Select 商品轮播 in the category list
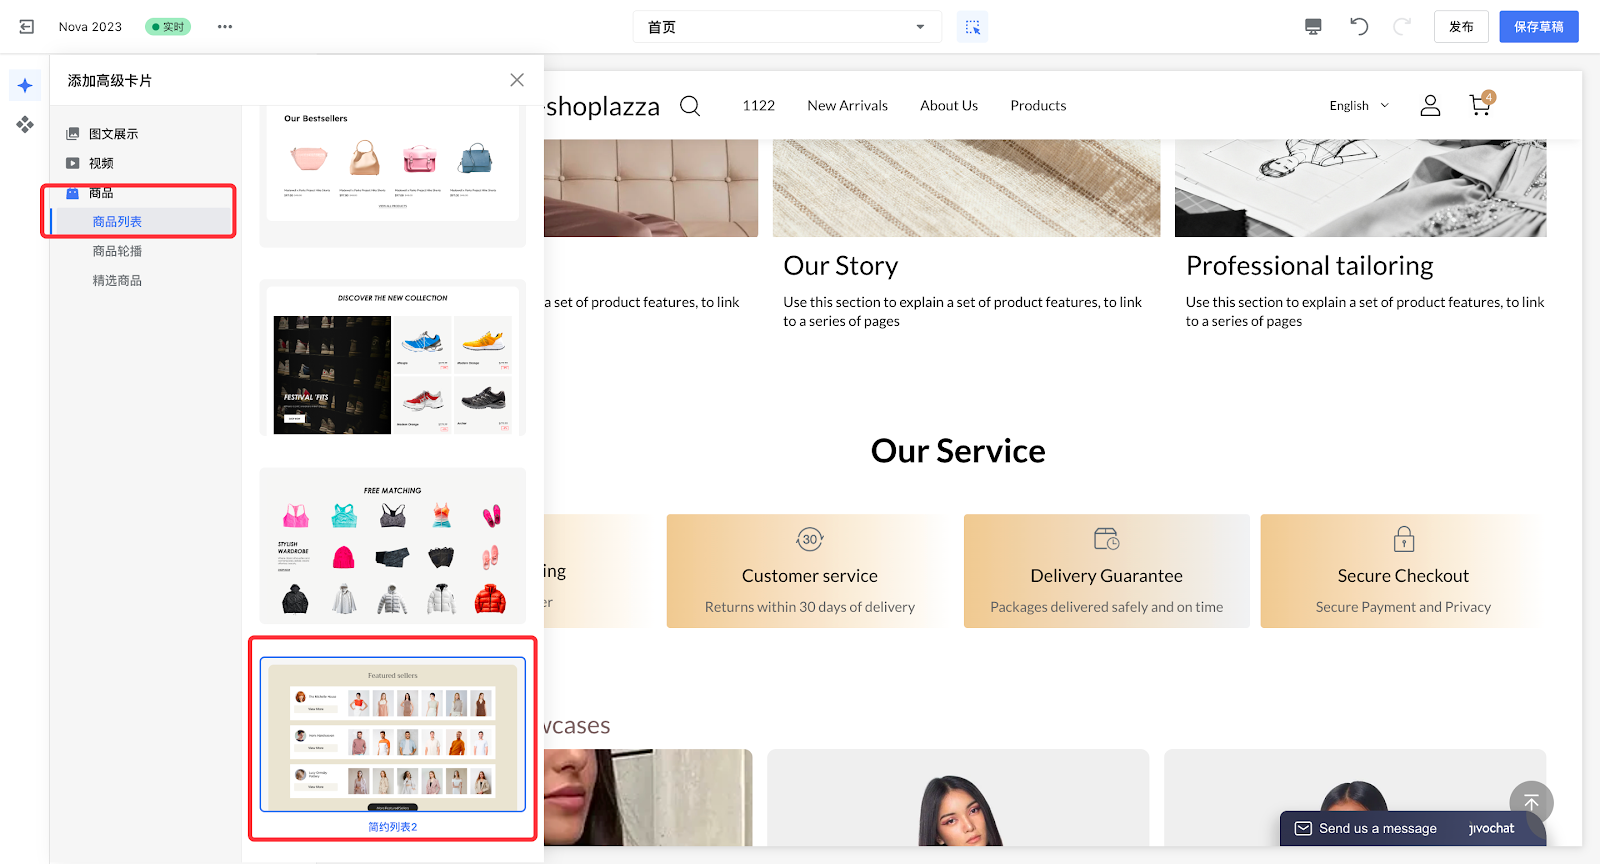This screenshot has width=1600, height=864. [x=117, y=251]
